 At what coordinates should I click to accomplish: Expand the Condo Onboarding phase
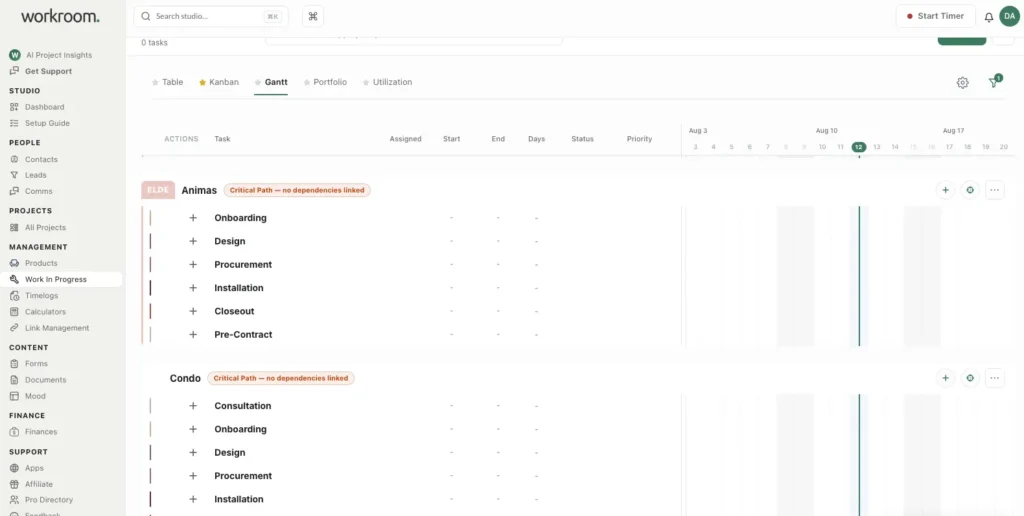tap(193, 429)
